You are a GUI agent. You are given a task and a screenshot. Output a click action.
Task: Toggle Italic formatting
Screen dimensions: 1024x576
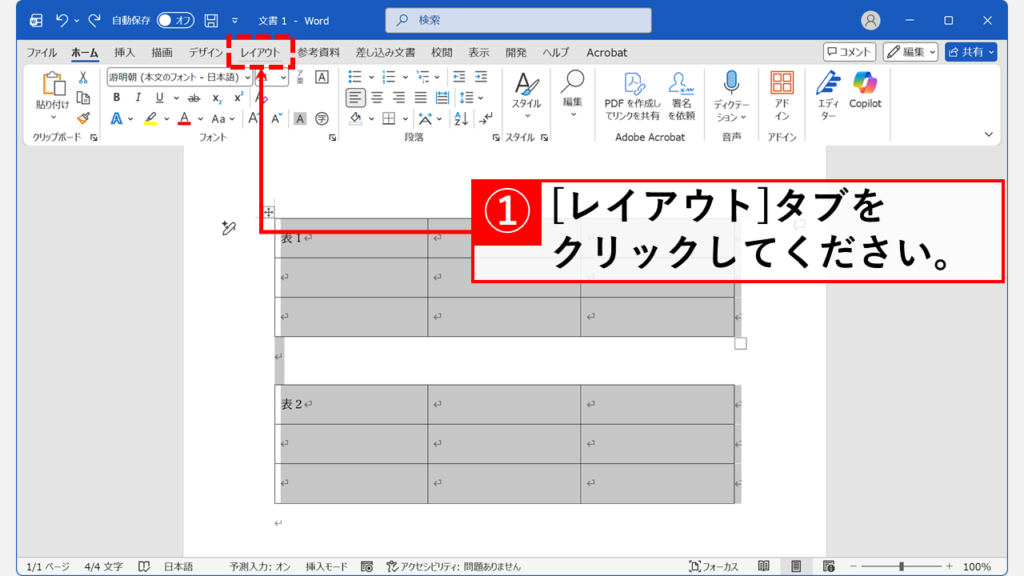(x=138, y=96)
